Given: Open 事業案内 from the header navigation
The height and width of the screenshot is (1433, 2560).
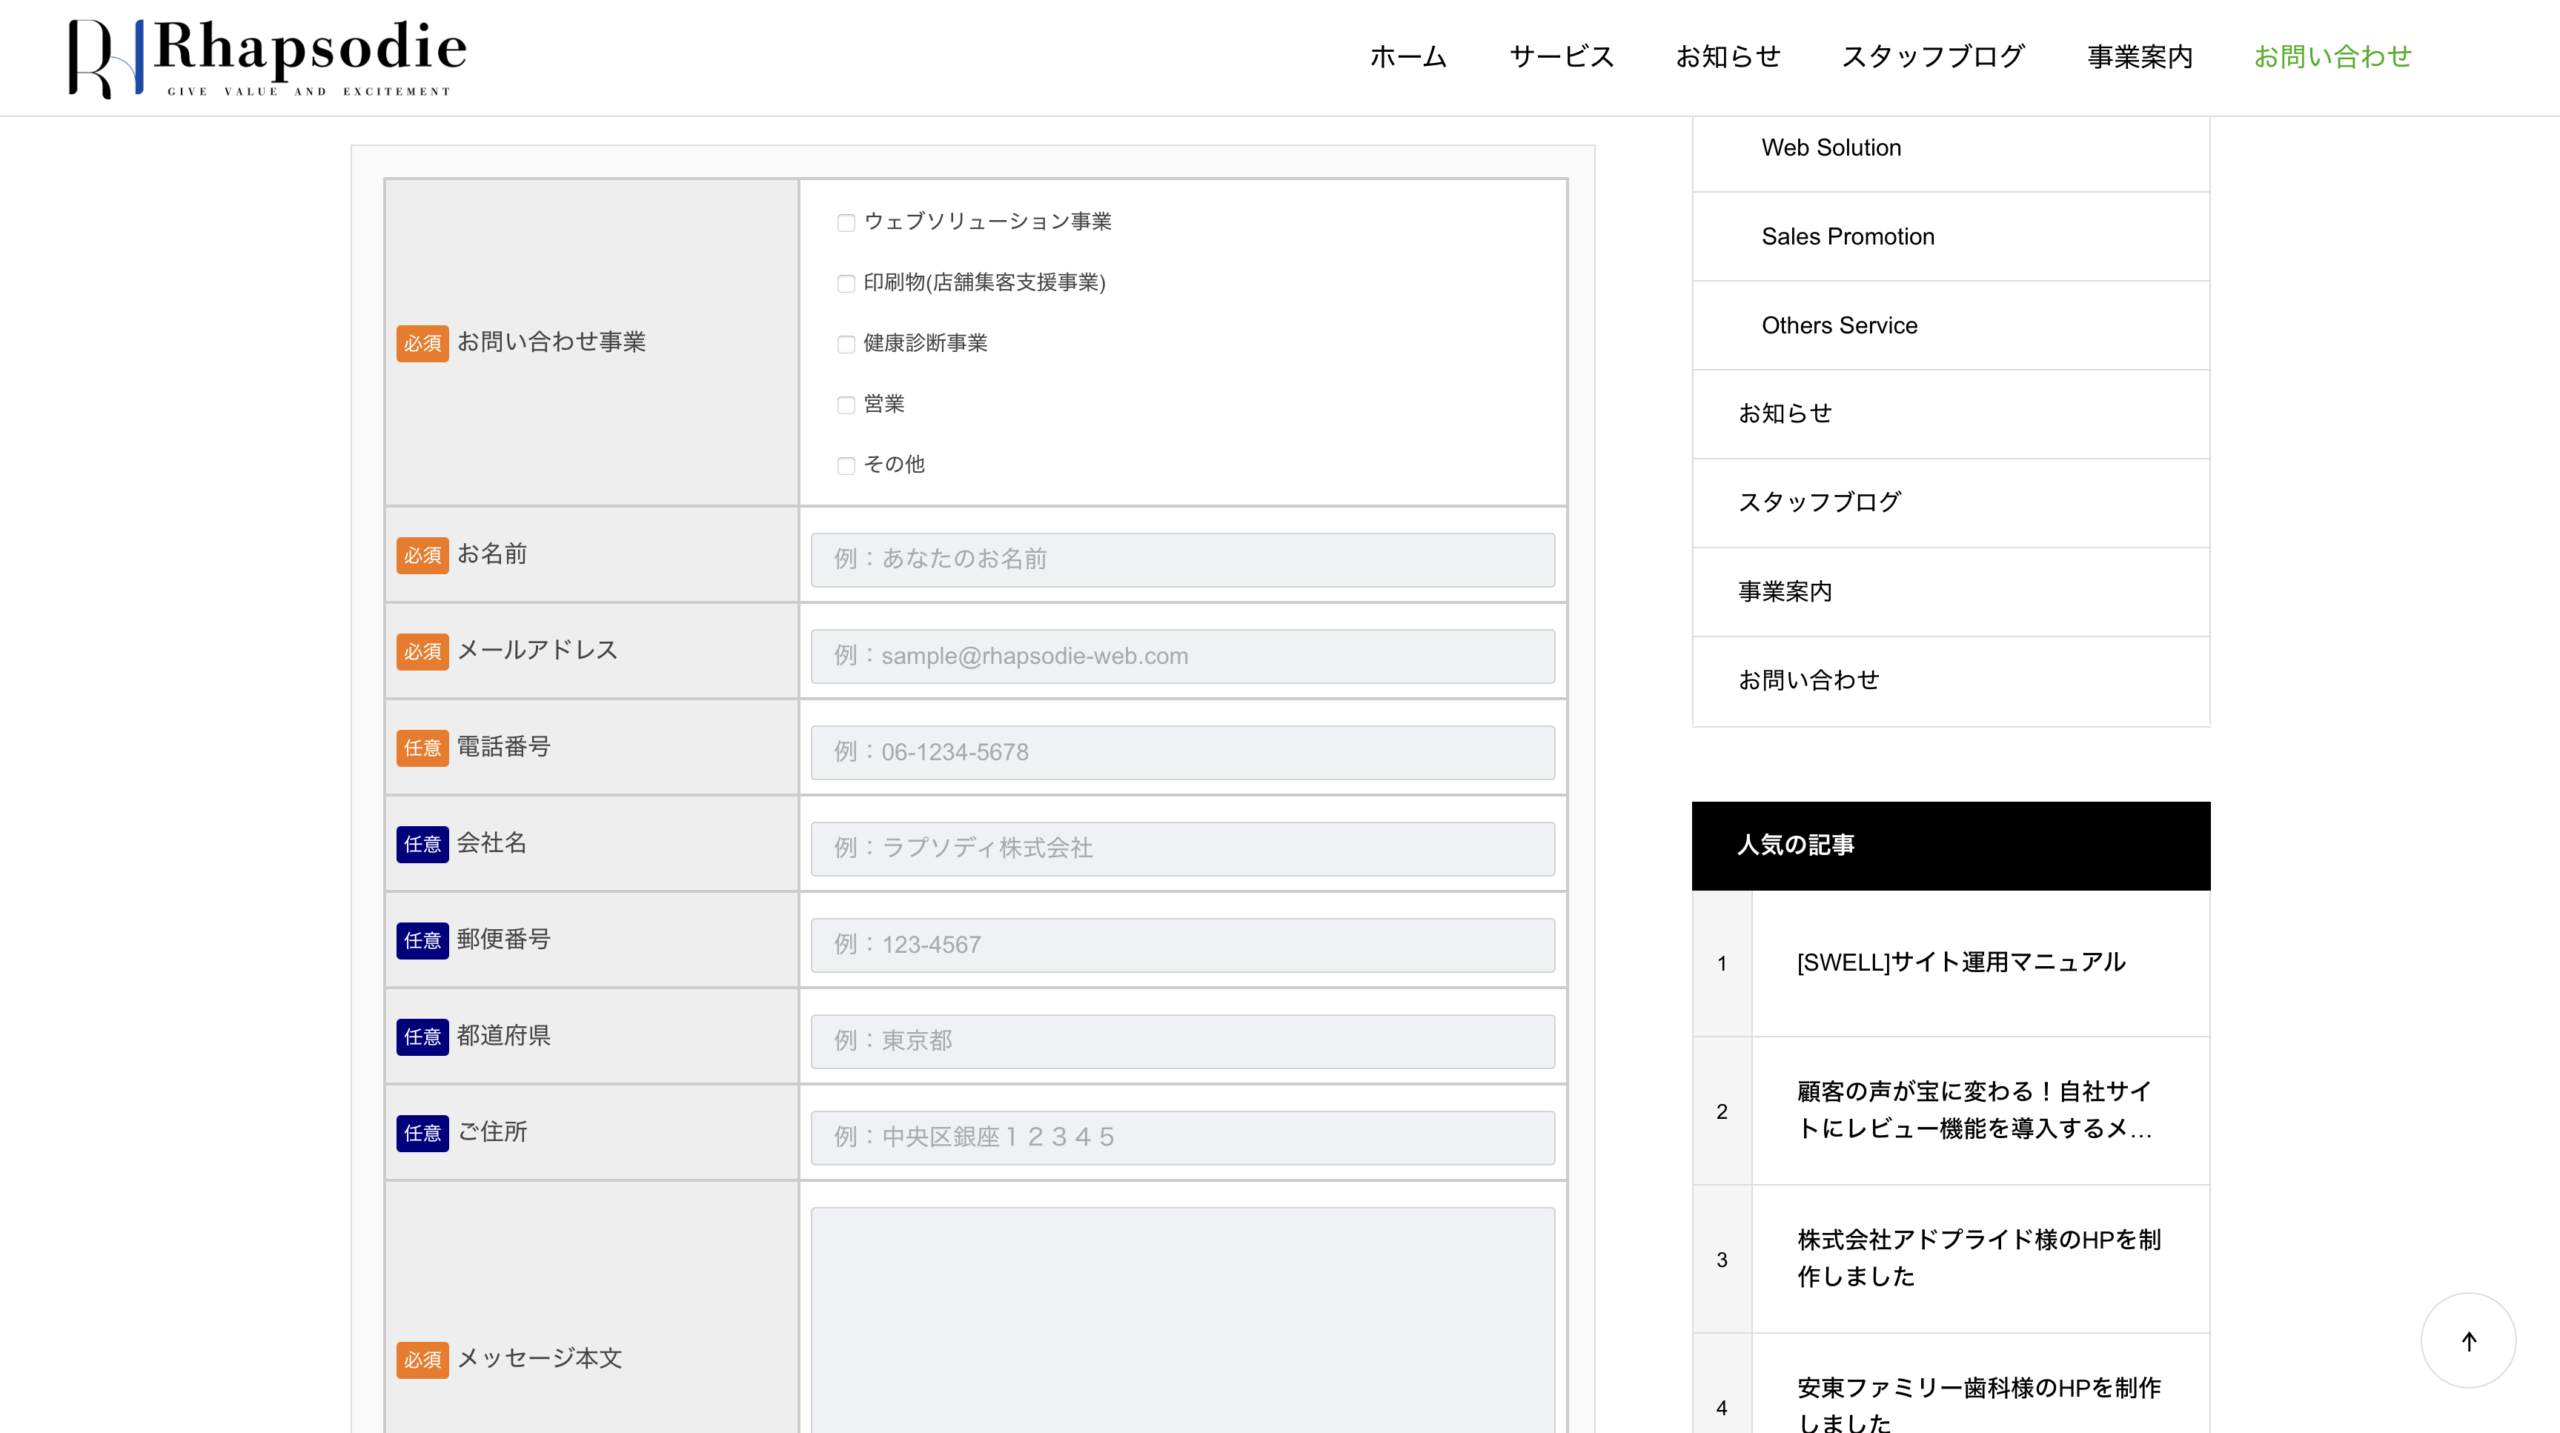Looking at the screenshot, I should pyautogui.click(x=2139, y=57).
